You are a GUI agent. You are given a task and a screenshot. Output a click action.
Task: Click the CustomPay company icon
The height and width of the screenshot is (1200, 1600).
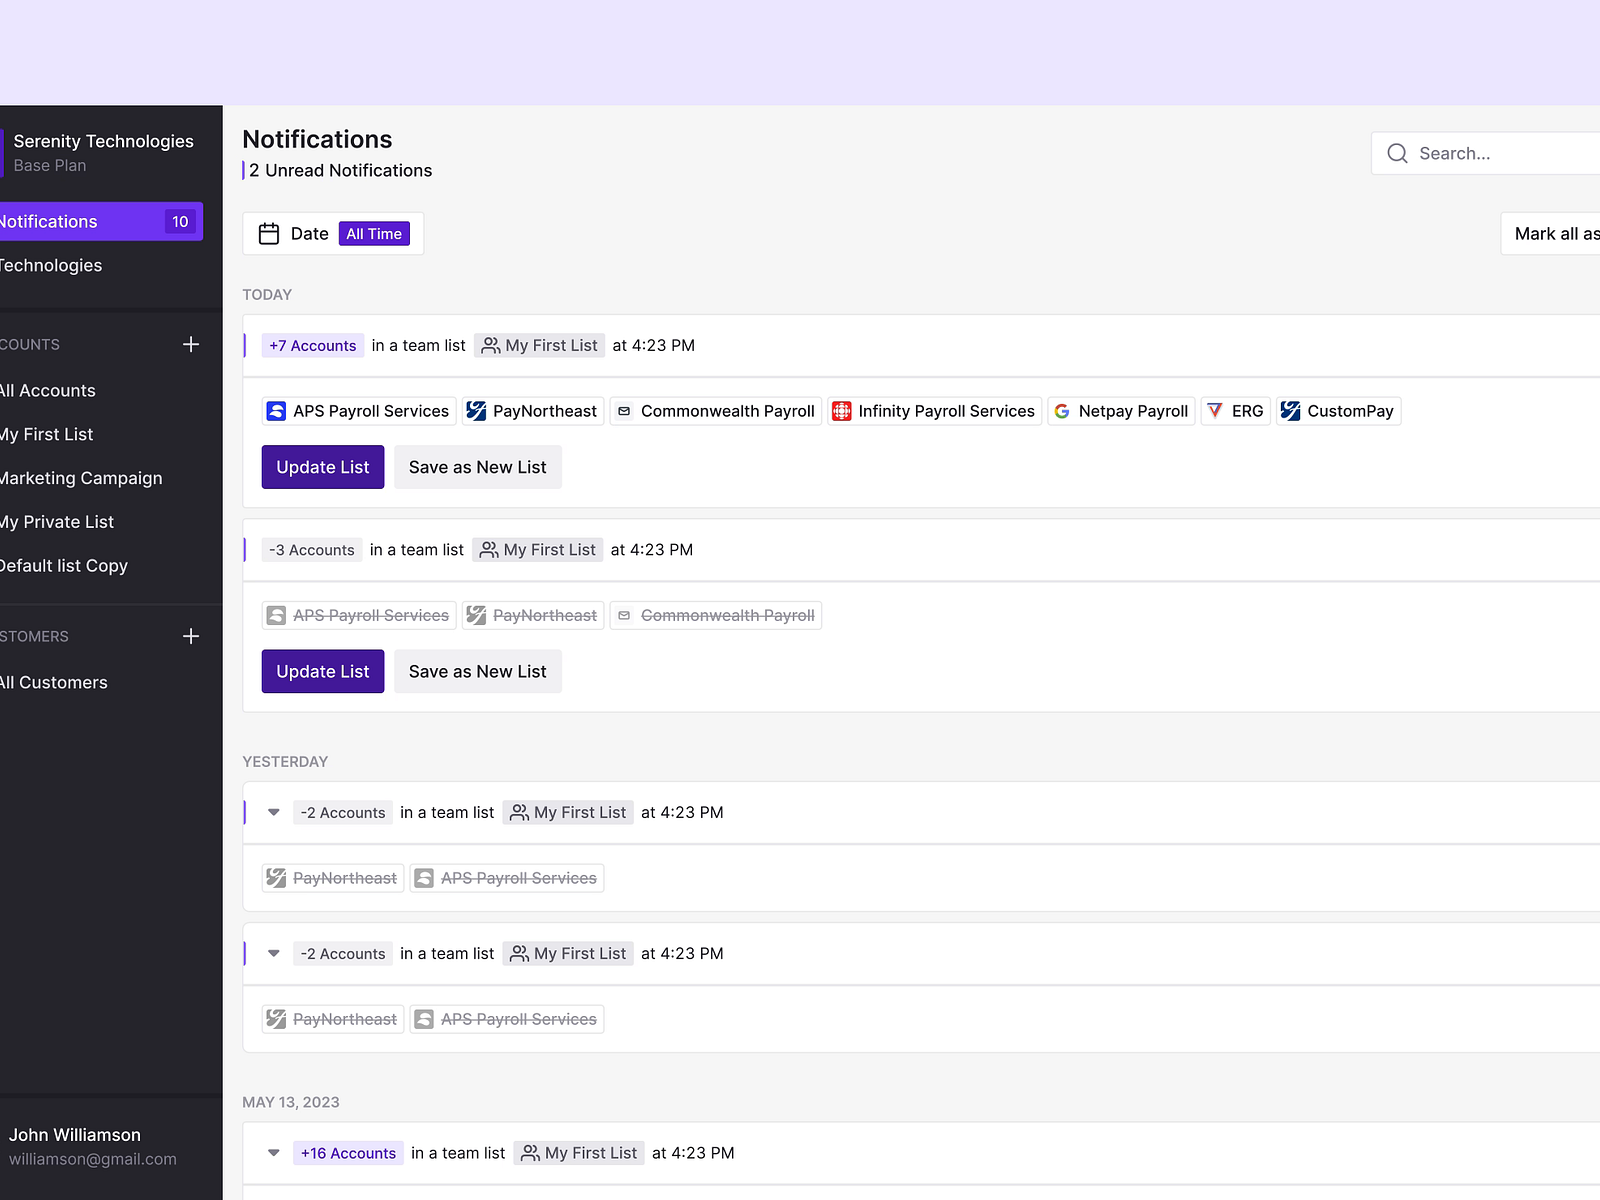tap(1291, 410)
